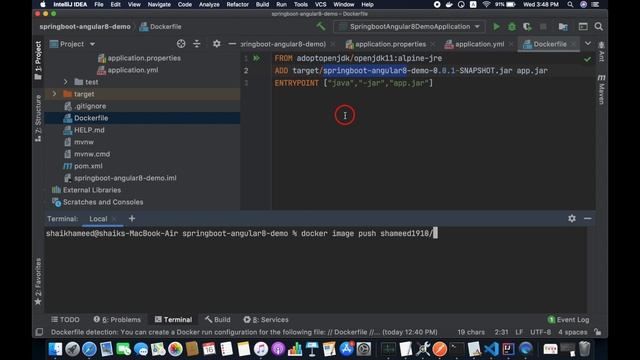Click the ENTRYPOINT line in Dockerfile editor

(x=353, y=83)
